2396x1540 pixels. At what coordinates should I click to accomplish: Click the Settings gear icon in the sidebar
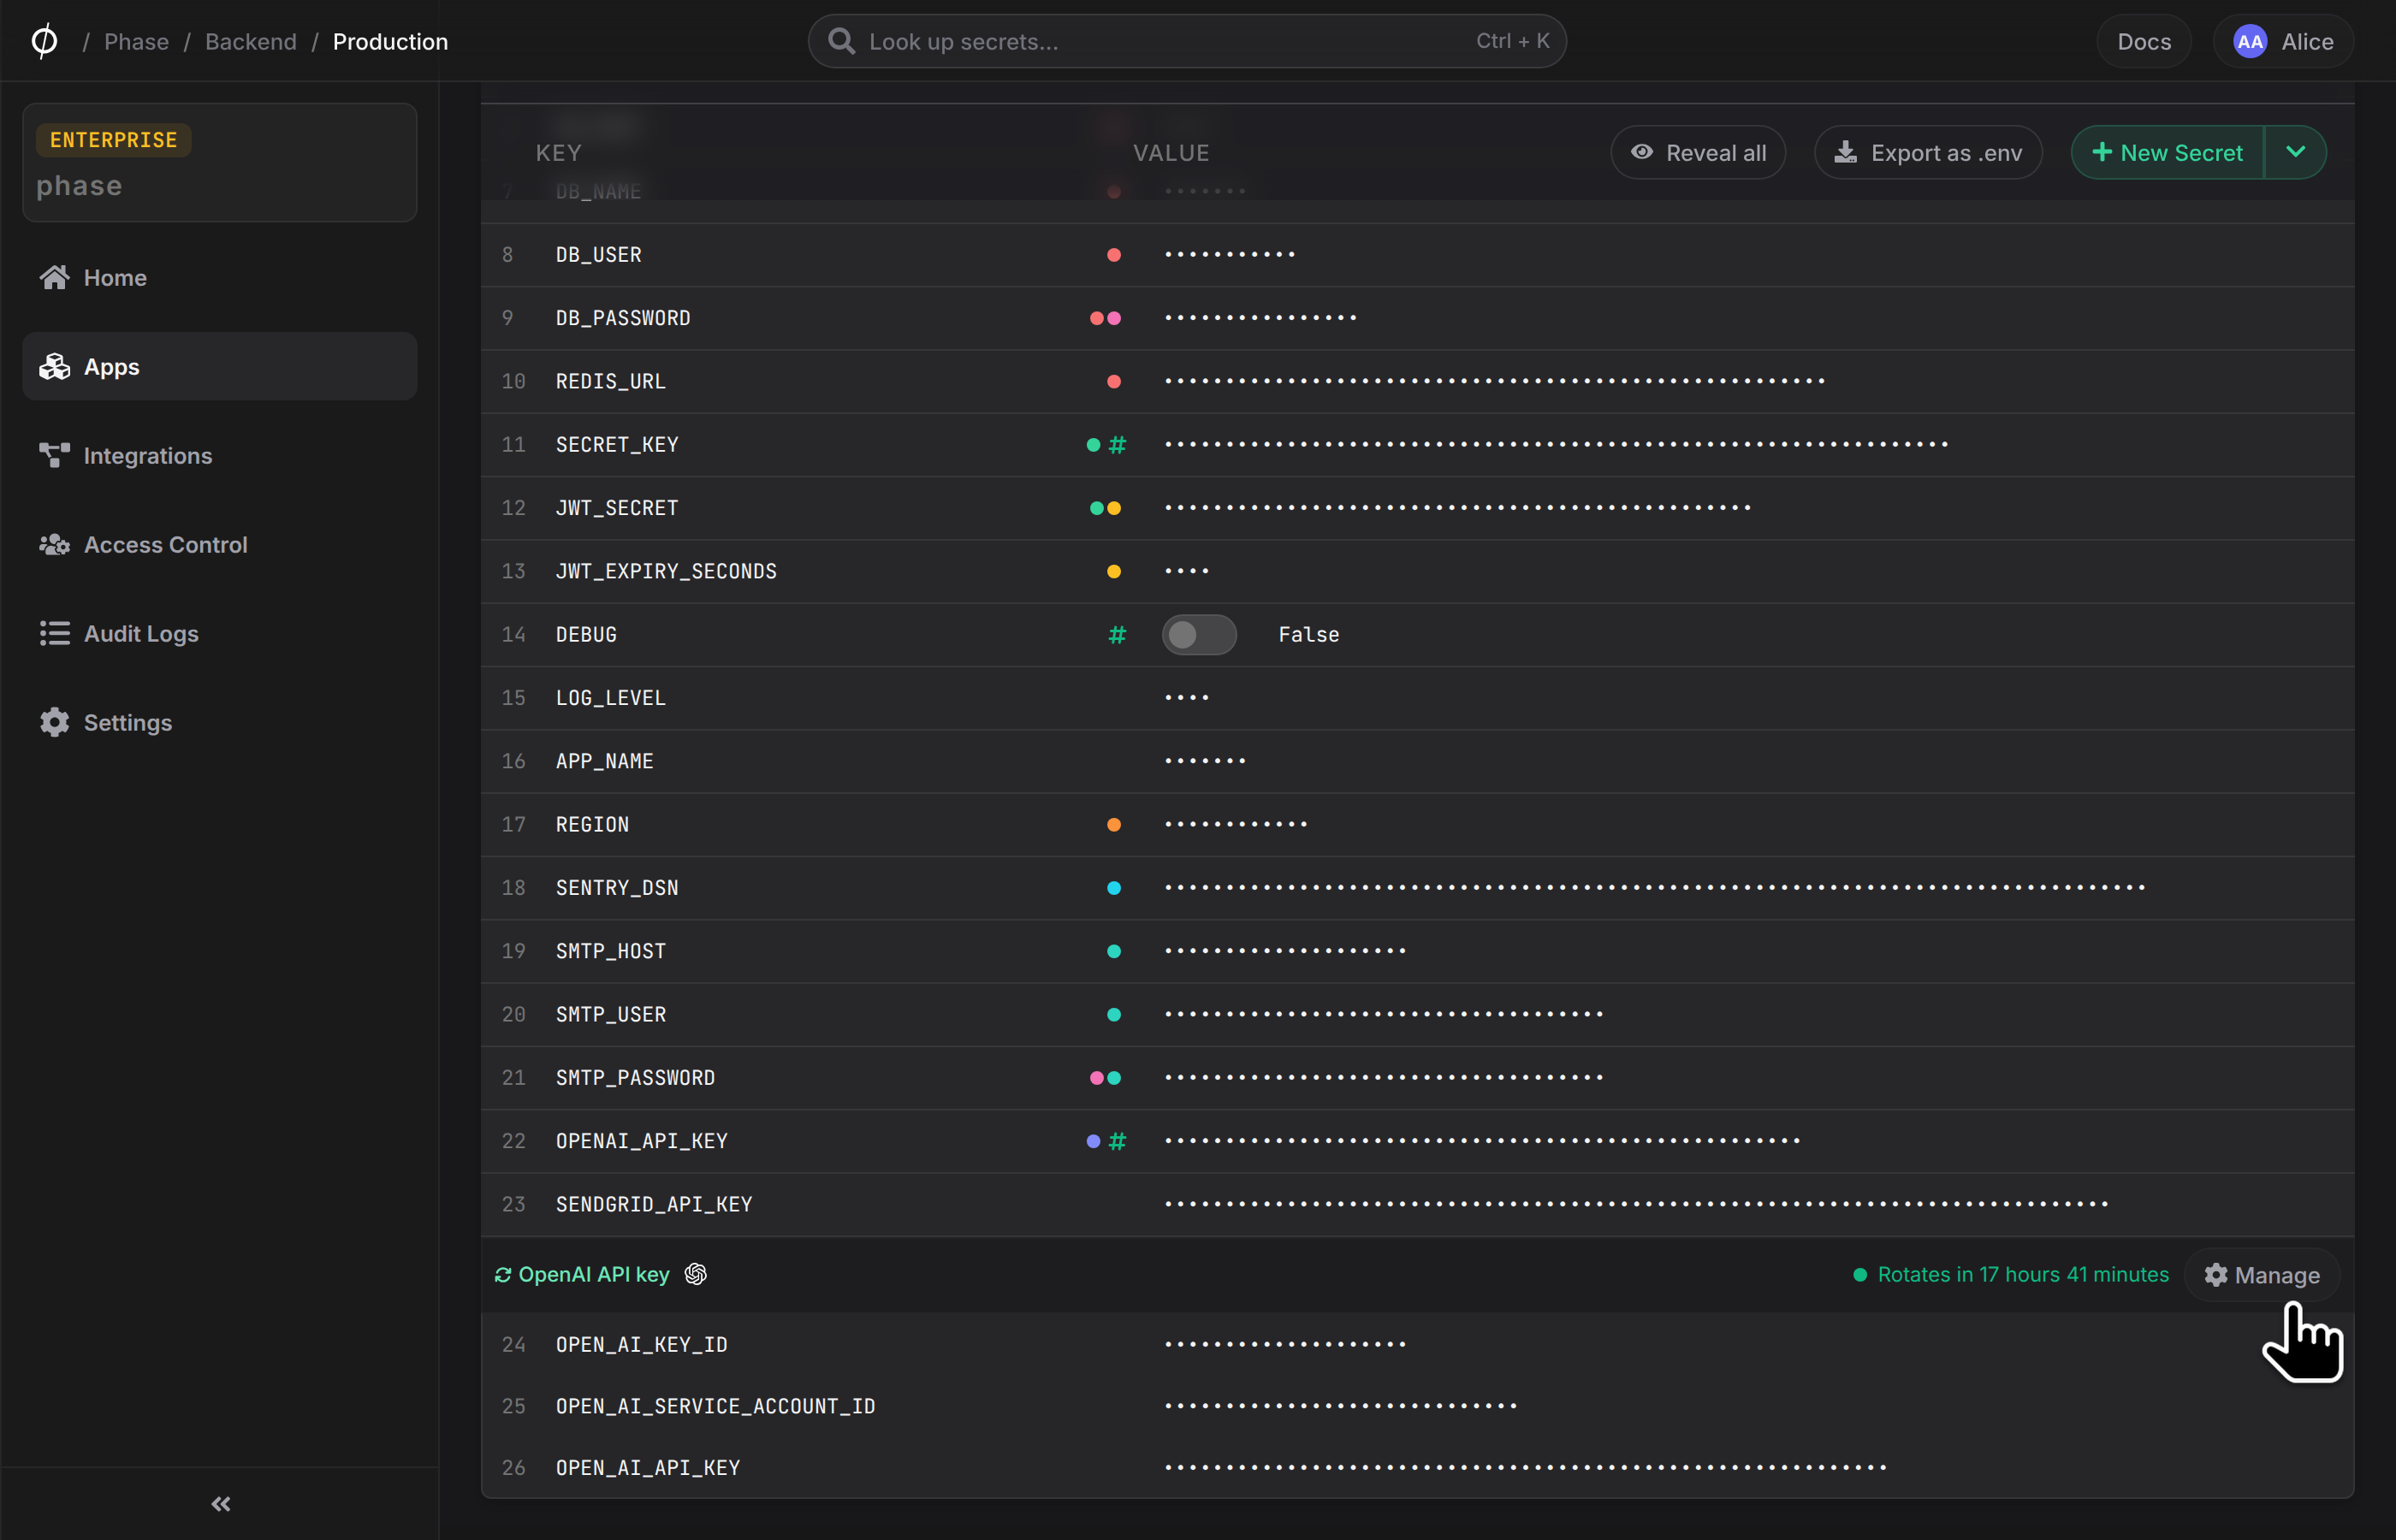[54, 722]
